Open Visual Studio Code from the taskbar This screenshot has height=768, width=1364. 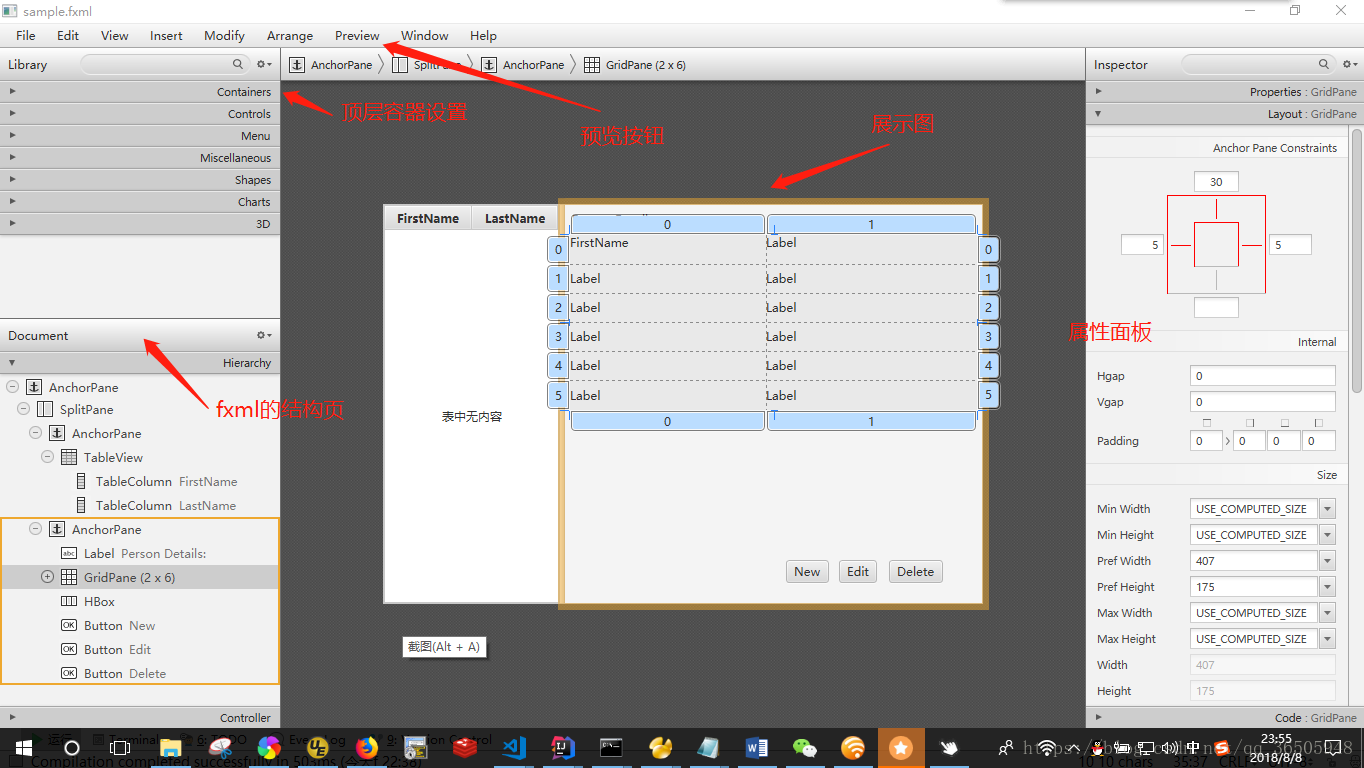514,747
